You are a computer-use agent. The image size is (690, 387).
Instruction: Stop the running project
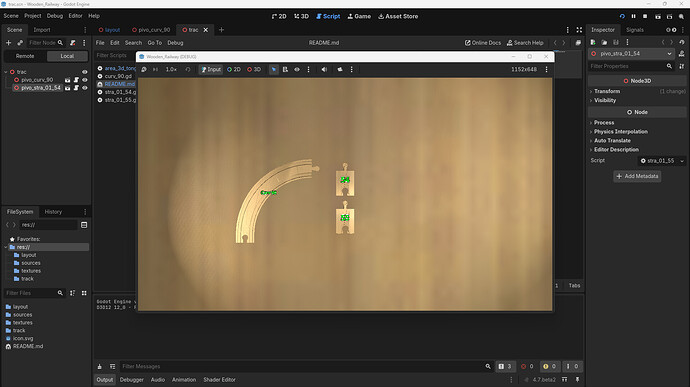[645, 16]
